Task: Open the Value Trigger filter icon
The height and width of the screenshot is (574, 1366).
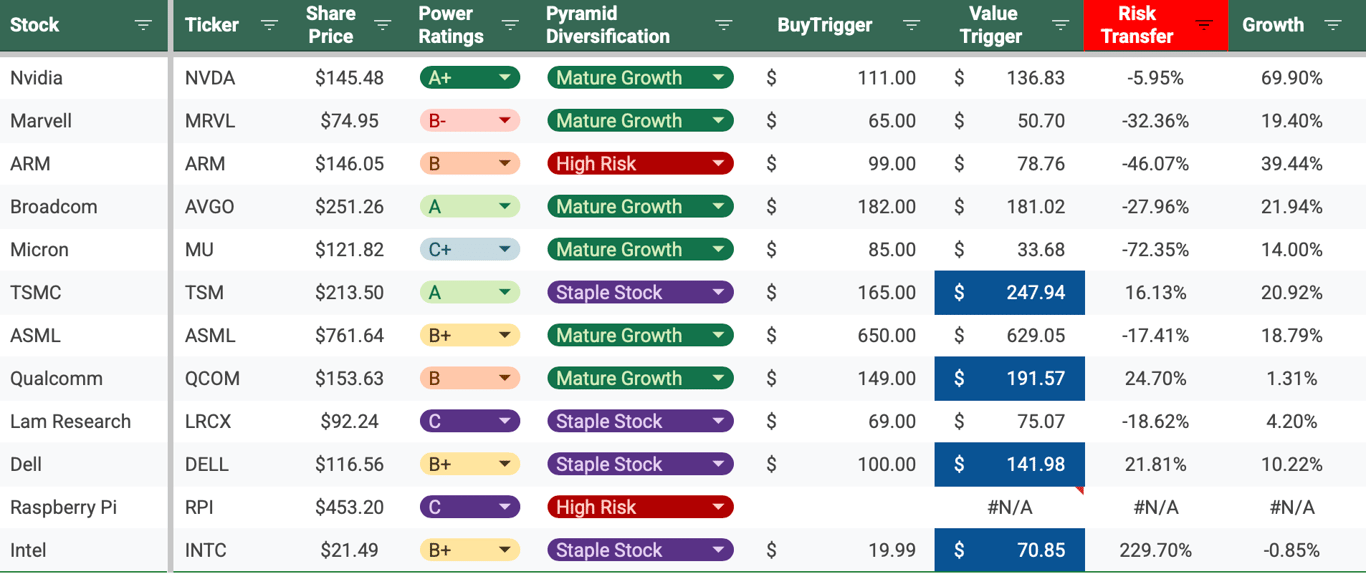Action: coord(1061,25)
